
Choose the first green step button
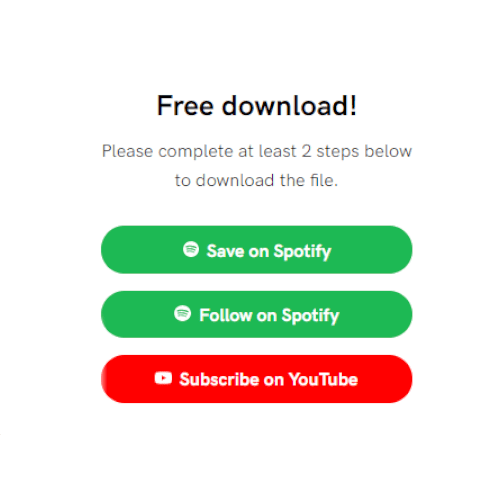click(x=256, y=250)
